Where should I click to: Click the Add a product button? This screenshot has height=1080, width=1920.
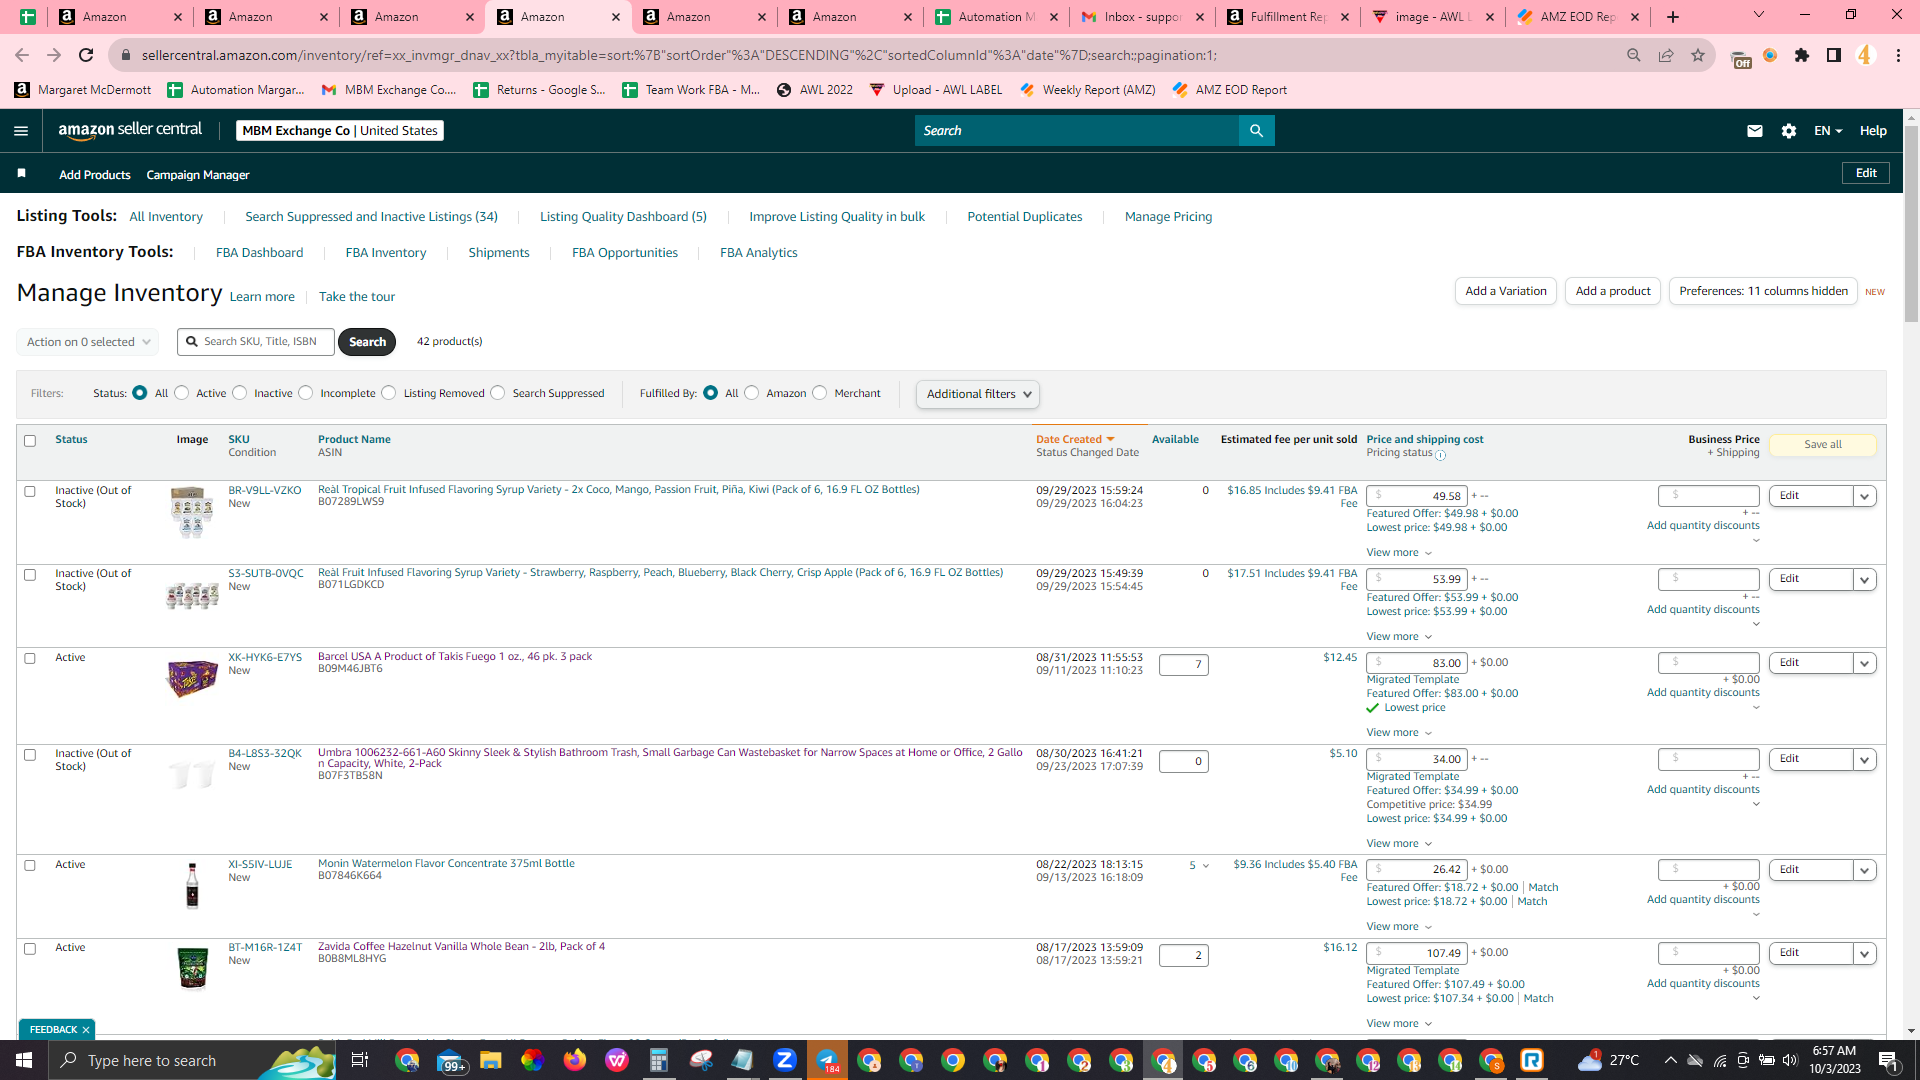coord(1613,291)
